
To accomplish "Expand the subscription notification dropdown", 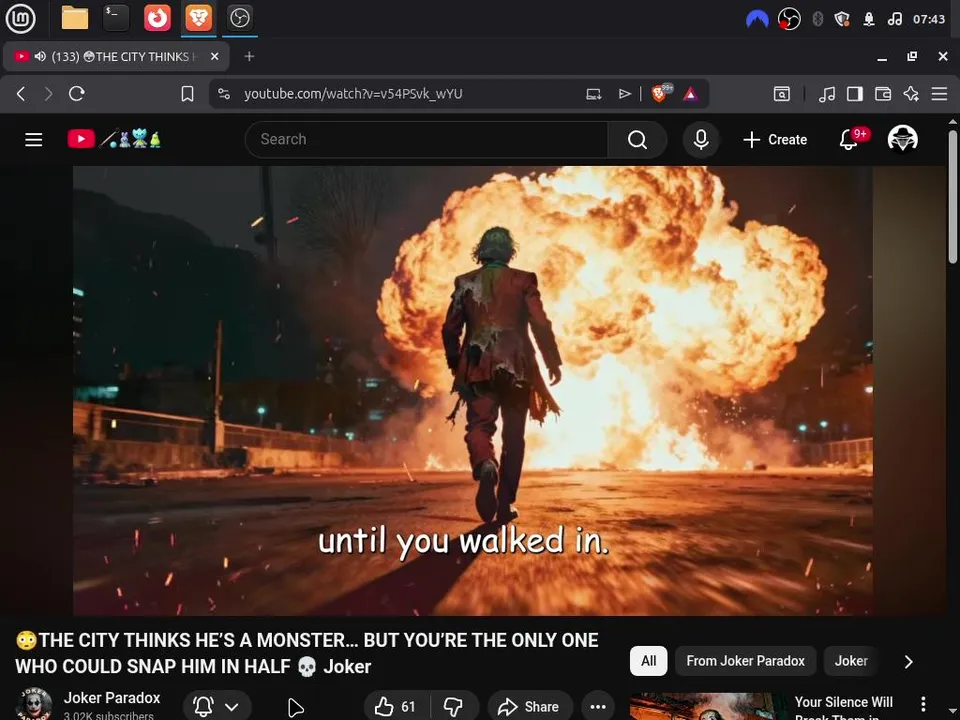I will point(231,707).
